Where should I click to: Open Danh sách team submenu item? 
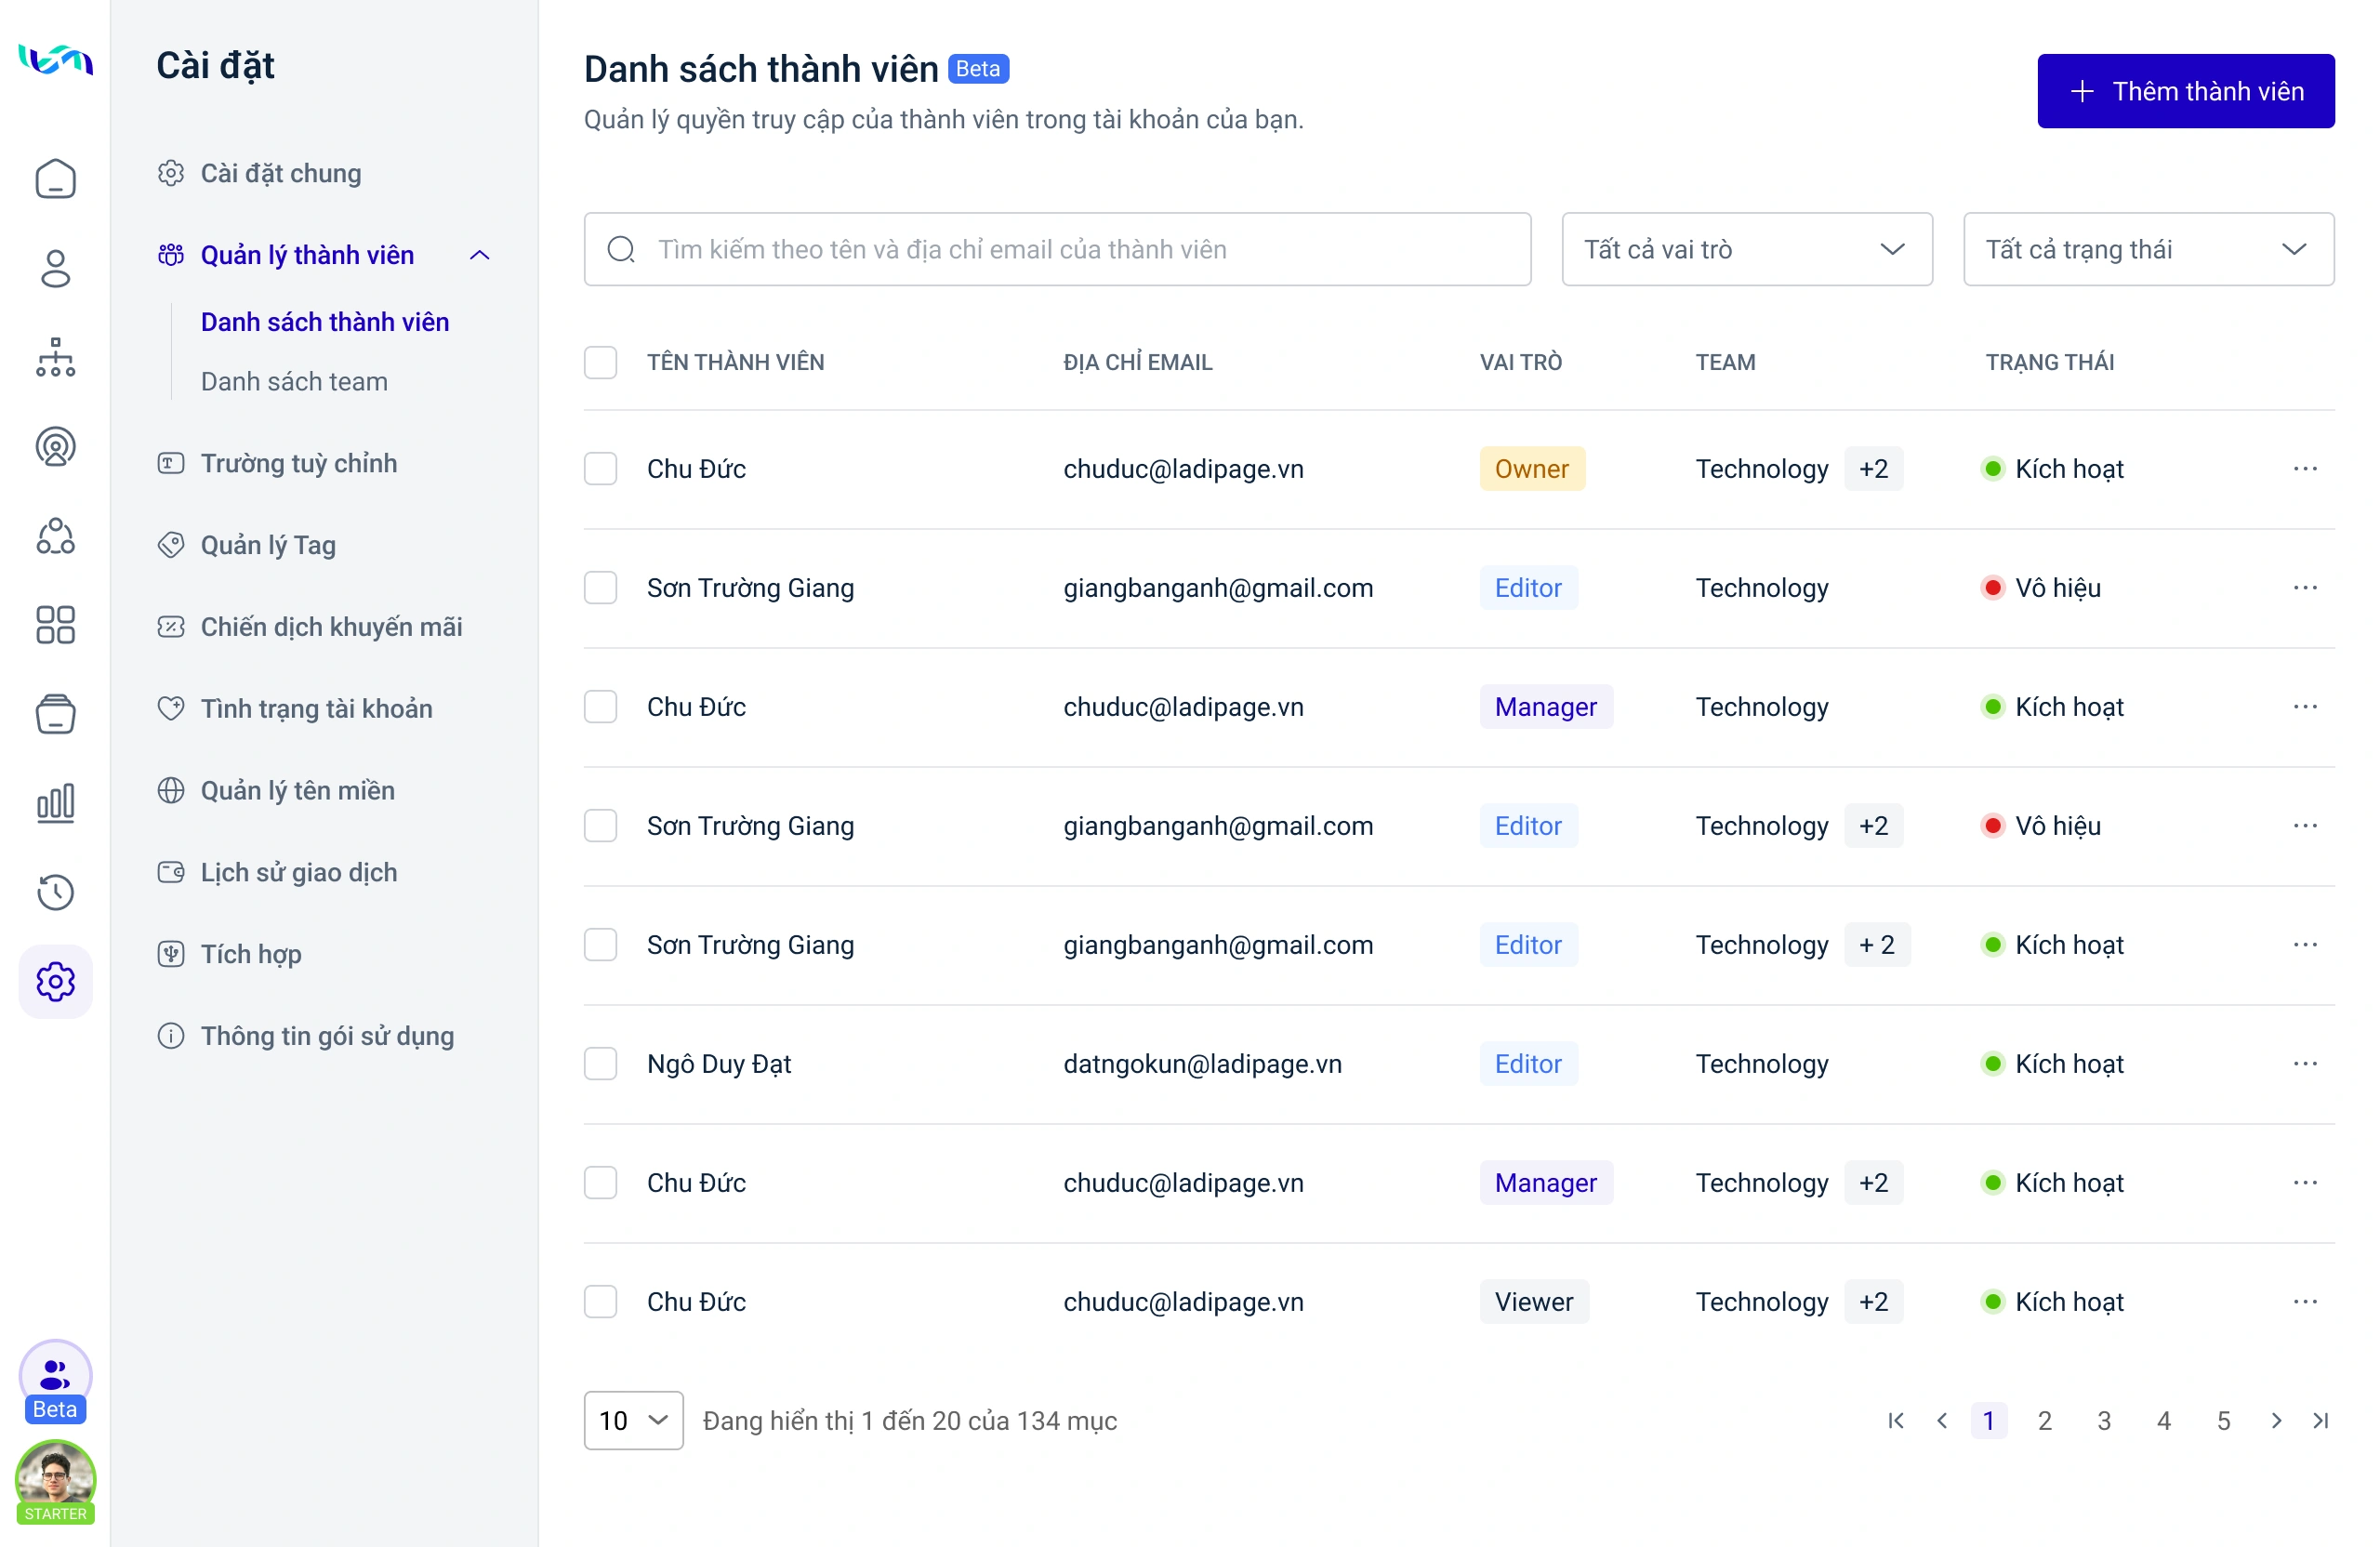[x=294, y=381]
